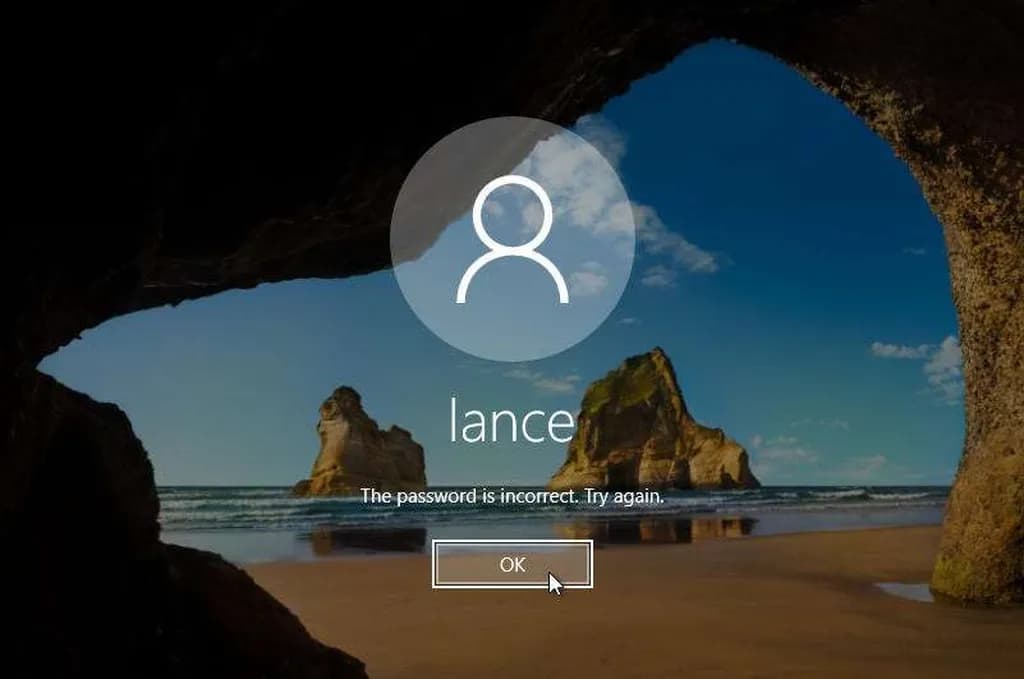Click the larger moss-topped sea stack rock
1024x679 pixels.
(x=650, y=425)
